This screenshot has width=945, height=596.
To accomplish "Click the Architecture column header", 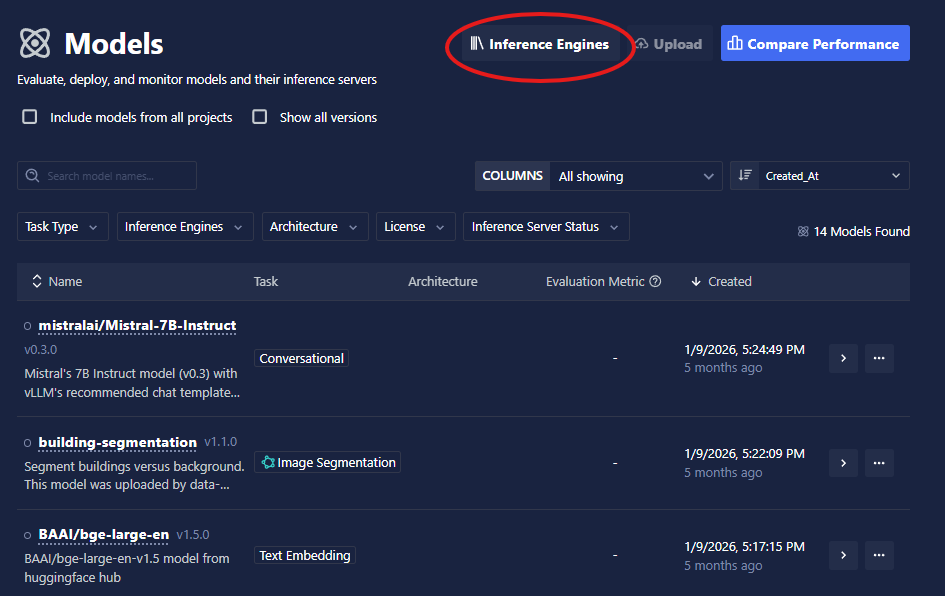I will point(442,281).
